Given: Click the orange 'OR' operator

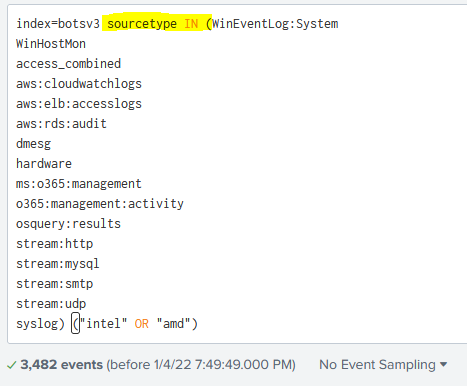Looking at the screenshot, I should click(142, 324).
